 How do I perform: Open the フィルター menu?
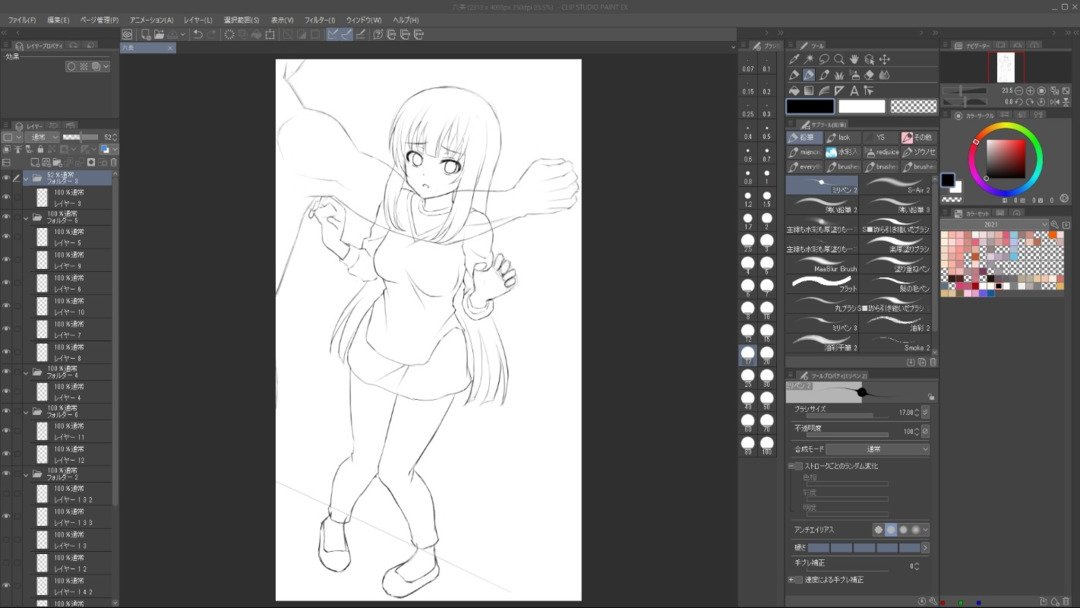tap(320, 20)
